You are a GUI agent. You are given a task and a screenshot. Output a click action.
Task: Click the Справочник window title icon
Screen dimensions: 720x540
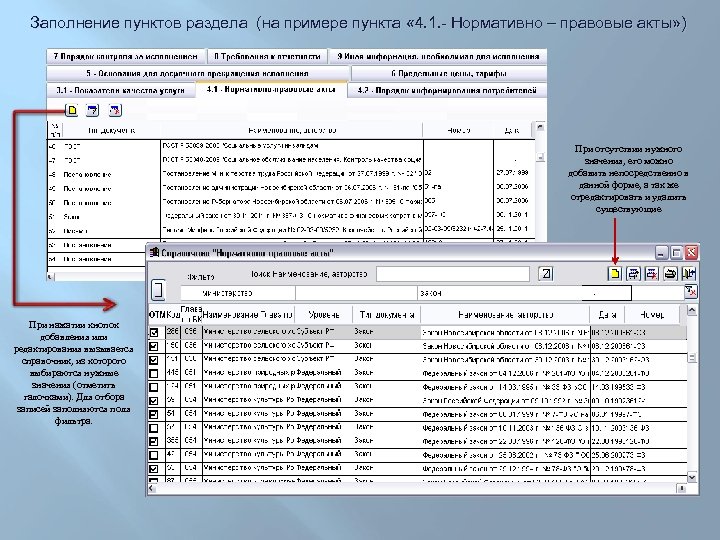pyautogui.click(x=154, y=253)
